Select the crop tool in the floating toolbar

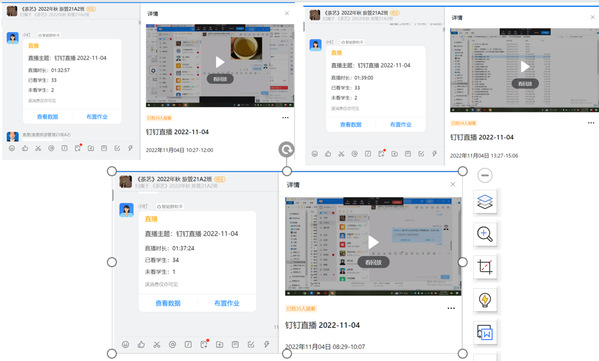click(x=485, y=266)
